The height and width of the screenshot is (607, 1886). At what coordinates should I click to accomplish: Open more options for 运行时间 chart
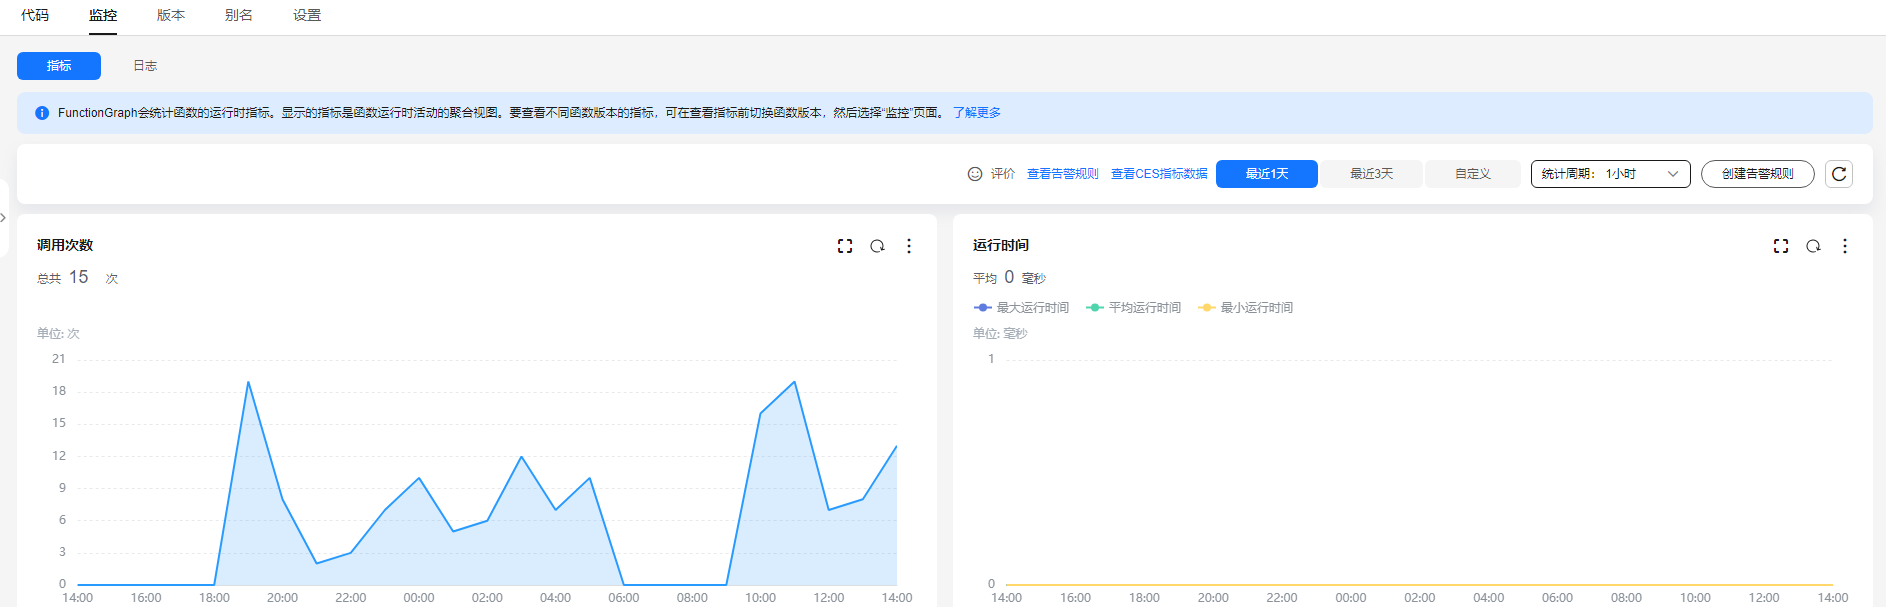tap(1845, 246)
